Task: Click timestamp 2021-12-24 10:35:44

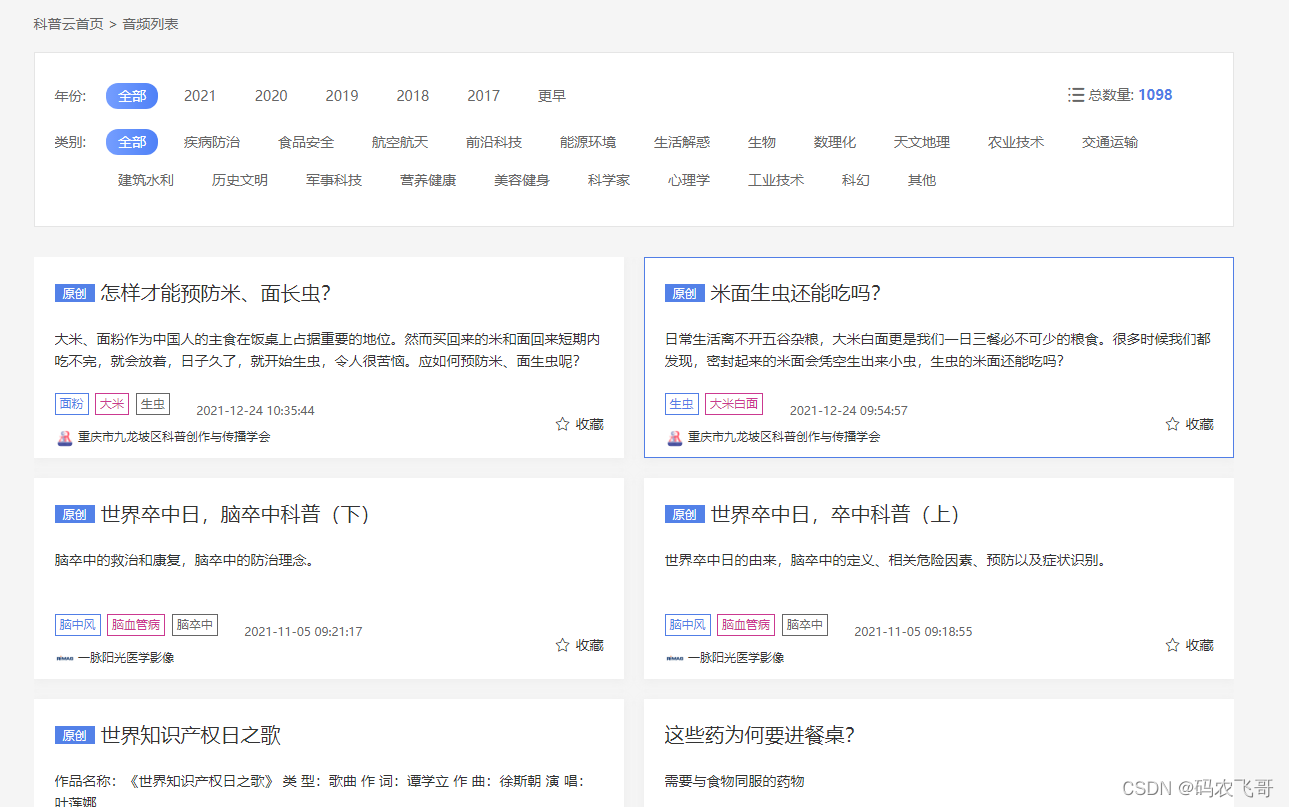Action: coord(255,411)
